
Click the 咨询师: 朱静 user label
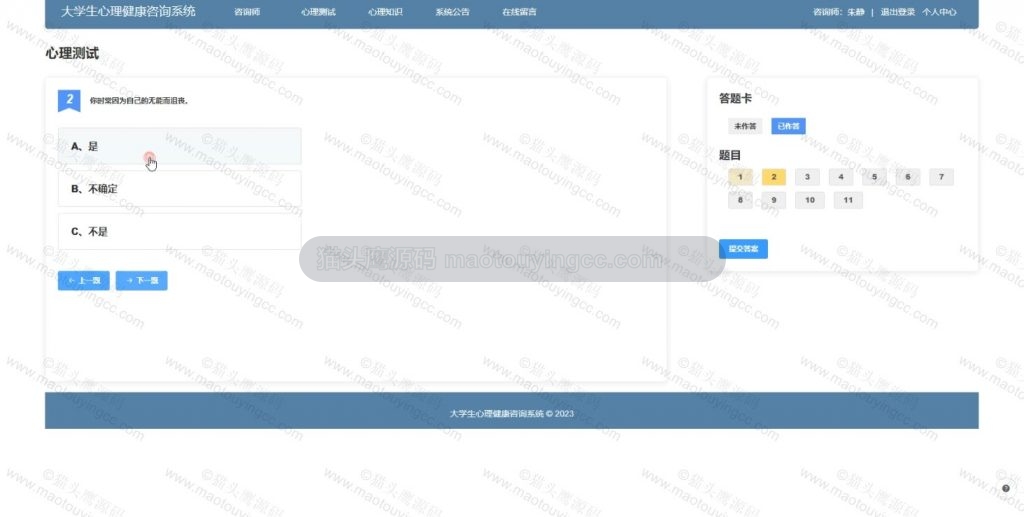(839, 12)
